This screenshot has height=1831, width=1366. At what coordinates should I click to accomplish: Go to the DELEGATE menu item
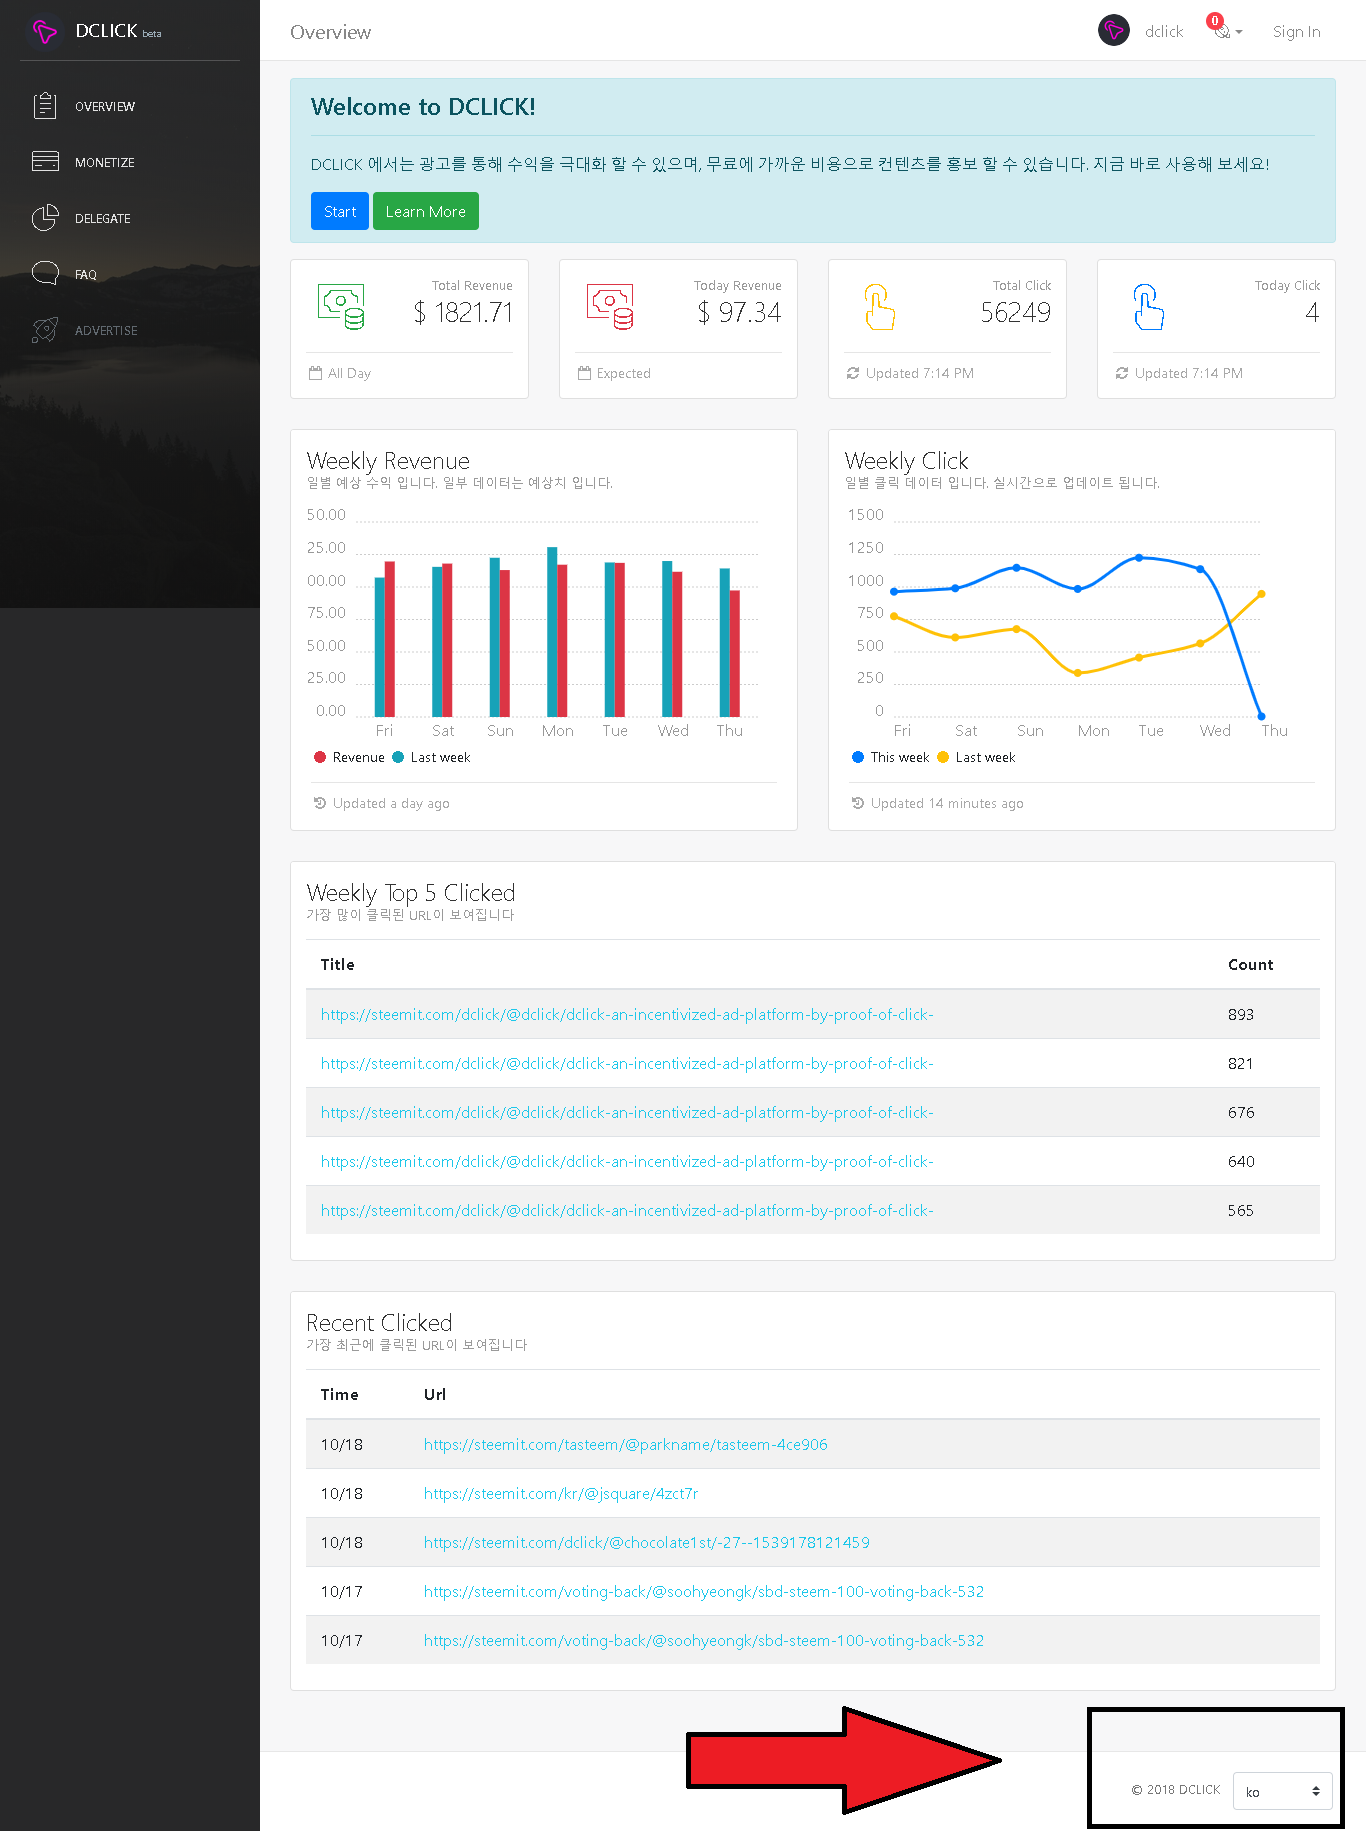point(103,218)
